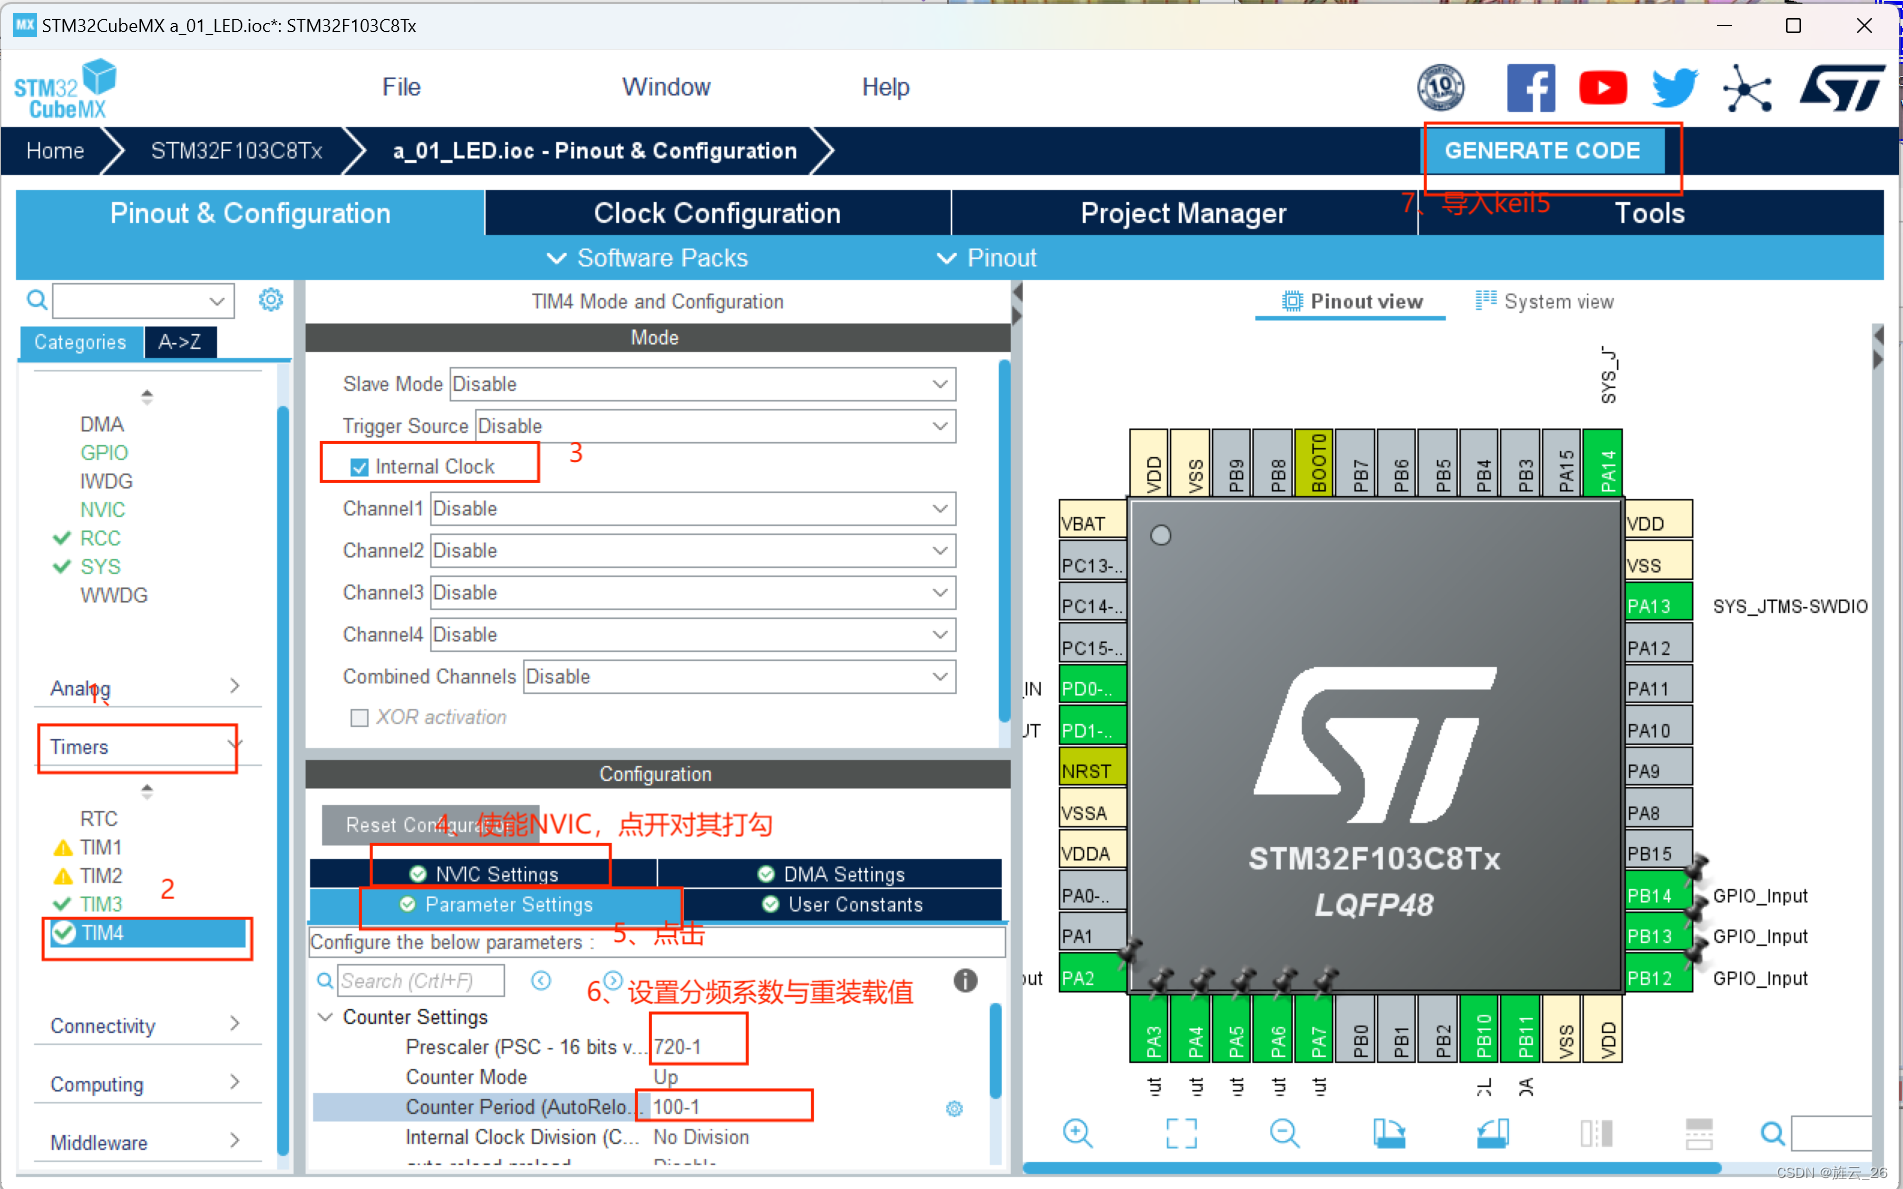
Task: Toggle the XOR activation checkbox
Action: tap(358, 717)
